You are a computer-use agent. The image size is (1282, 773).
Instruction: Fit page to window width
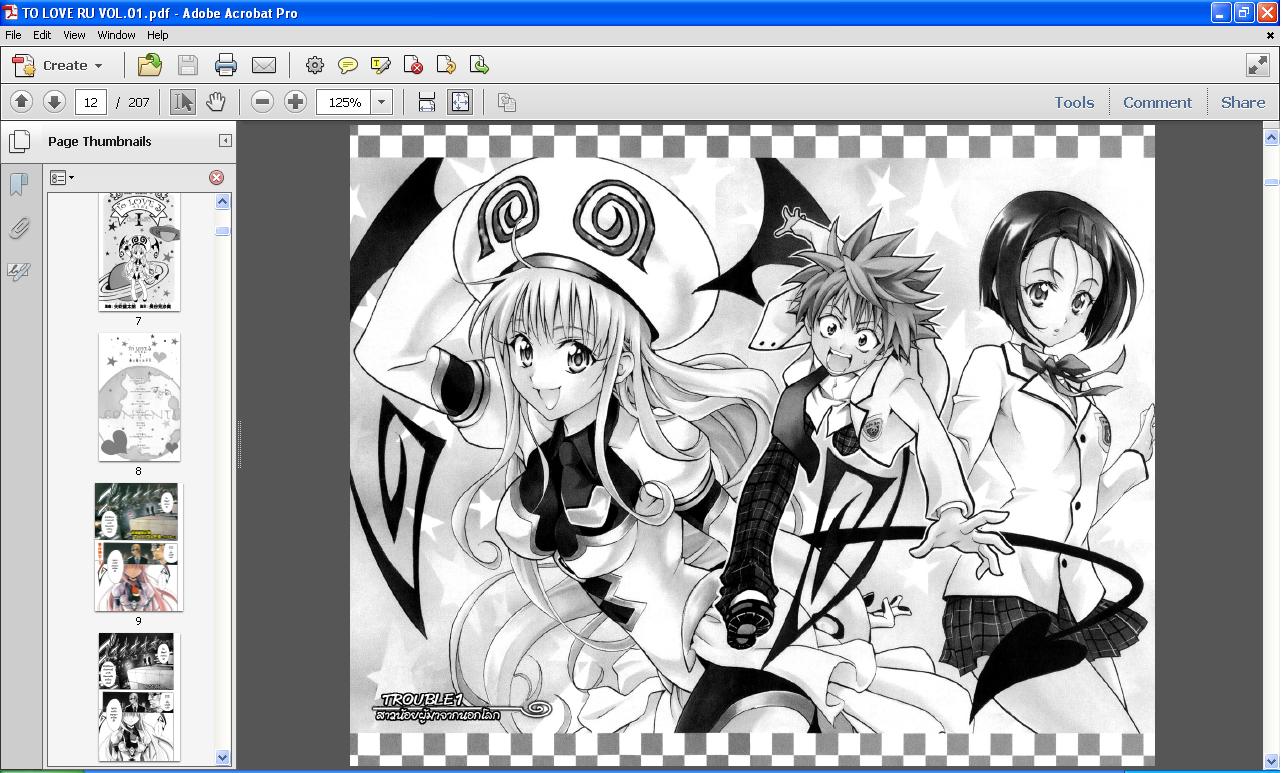[427, 102]
